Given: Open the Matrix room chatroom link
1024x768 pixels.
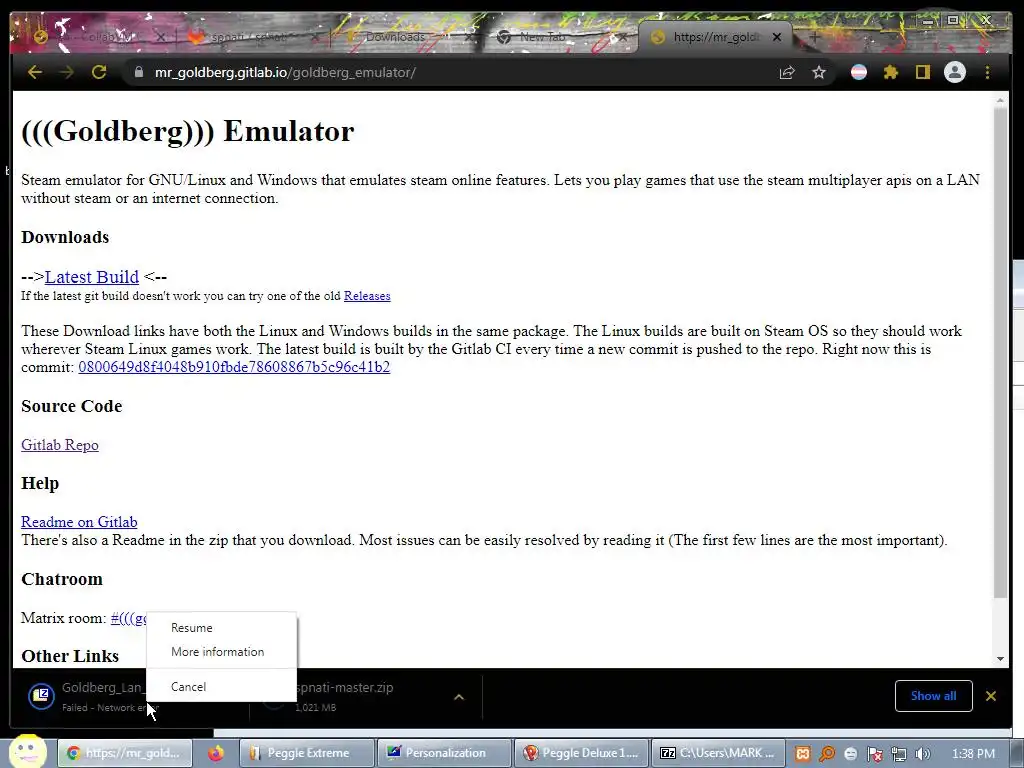Looking at the screenshot, I should pos(128,618).
